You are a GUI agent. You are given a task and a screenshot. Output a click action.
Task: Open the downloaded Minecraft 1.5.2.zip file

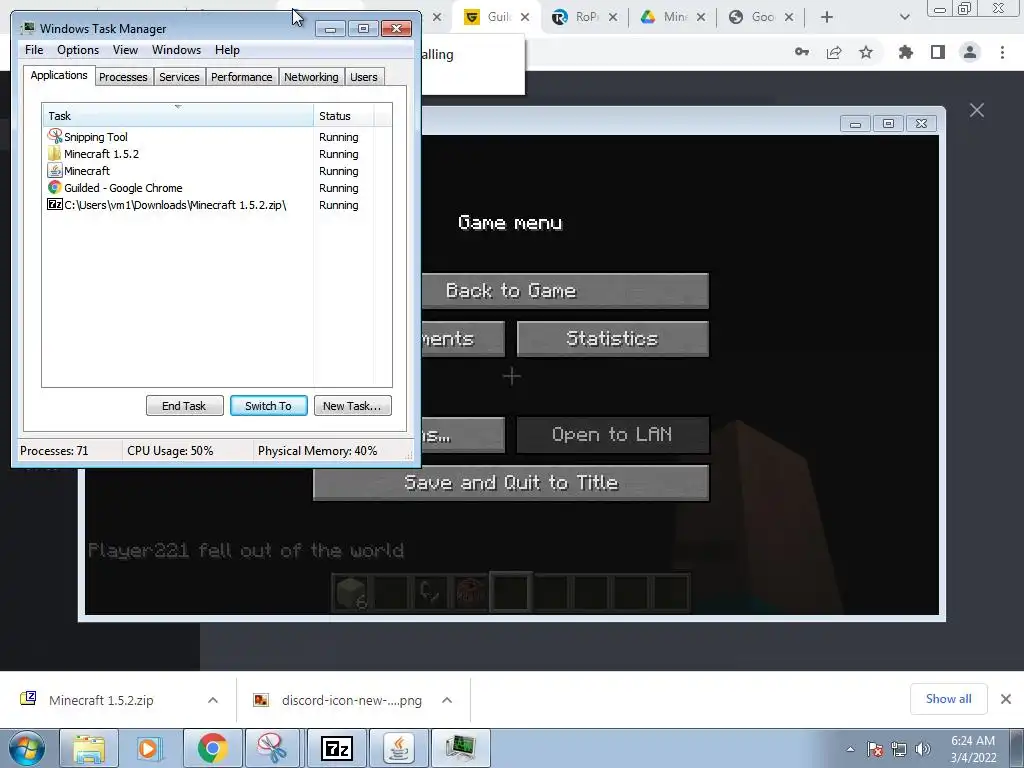tap(101, 700)
